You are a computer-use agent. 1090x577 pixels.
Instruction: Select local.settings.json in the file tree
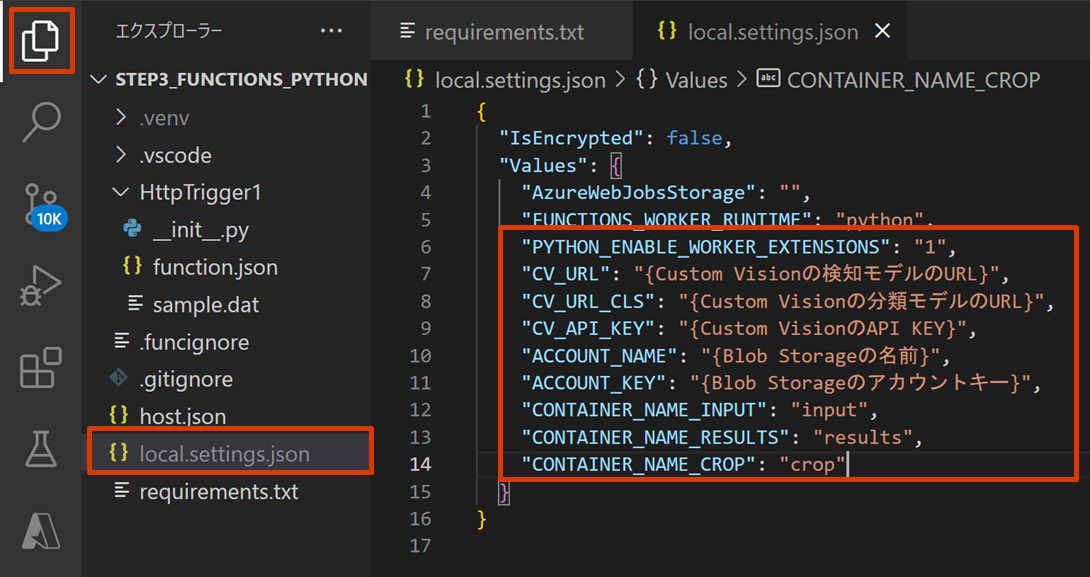(x=230, y=454)
